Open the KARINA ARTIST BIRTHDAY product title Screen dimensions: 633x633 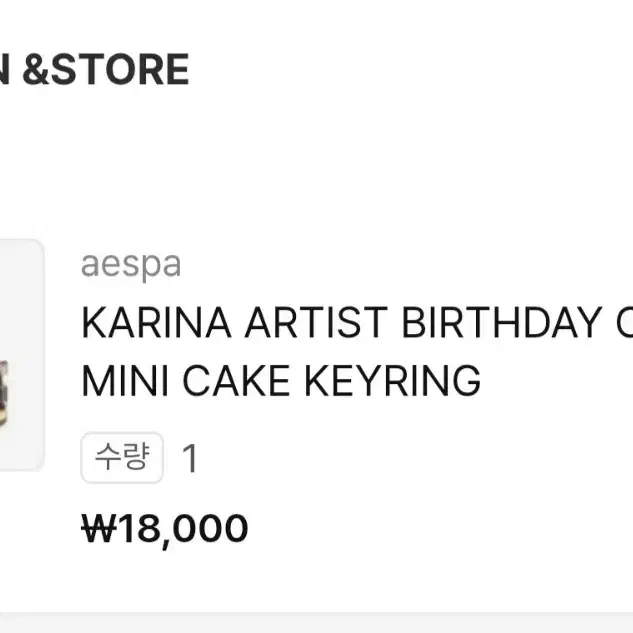coord(357,323)
